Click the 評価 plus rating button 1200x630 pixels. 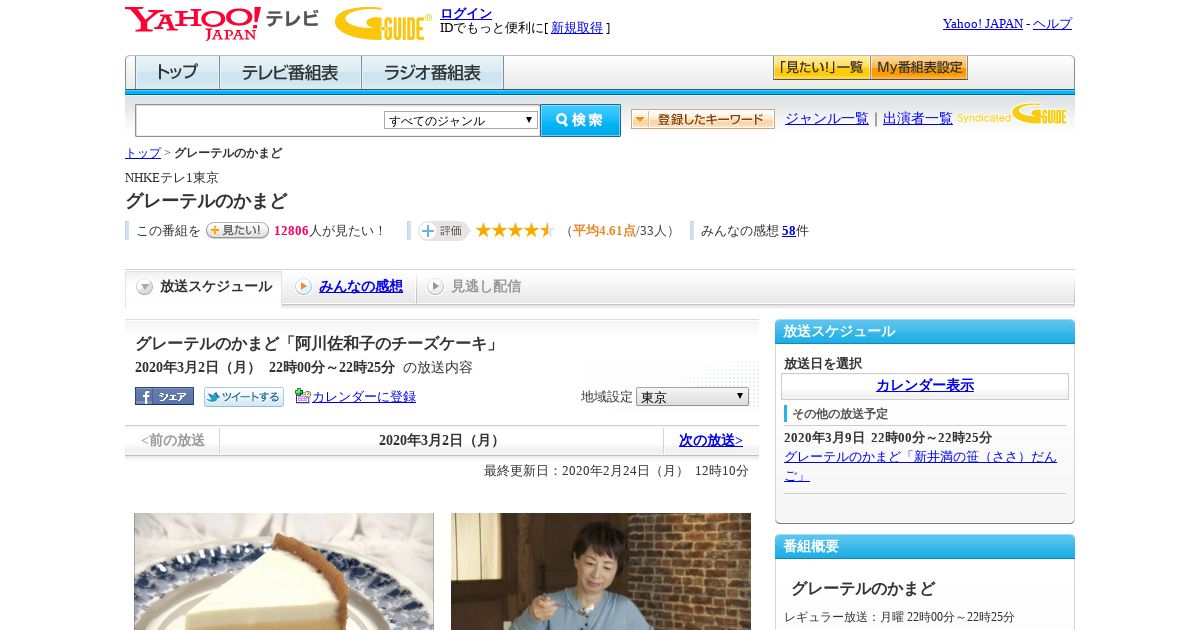444,231
